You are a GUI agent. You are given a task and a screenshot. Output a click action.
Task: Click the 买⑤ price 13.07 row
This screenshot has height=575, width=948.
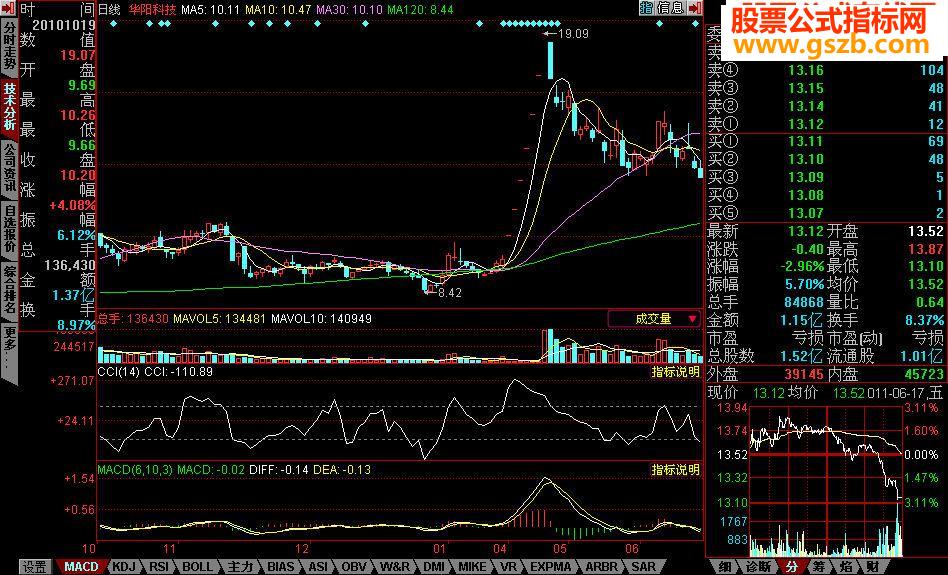(825, 213)
